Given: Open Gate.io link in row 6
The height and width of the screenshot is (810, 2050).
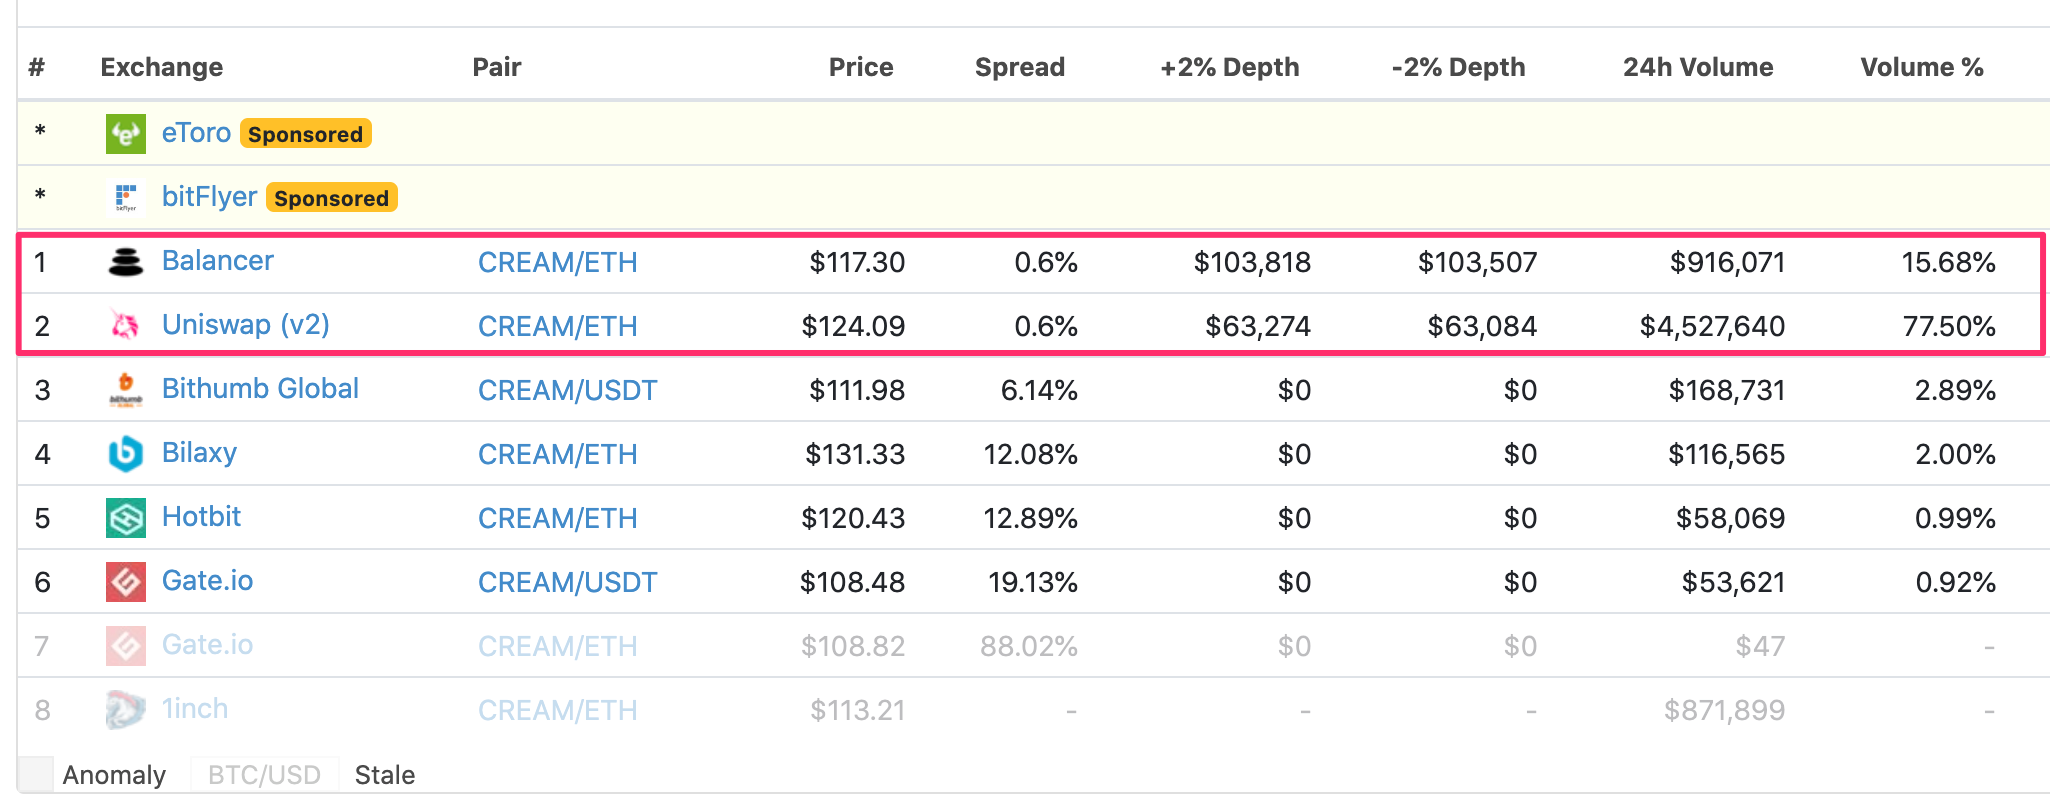Looking at the screenshot, I should (207, 580).
